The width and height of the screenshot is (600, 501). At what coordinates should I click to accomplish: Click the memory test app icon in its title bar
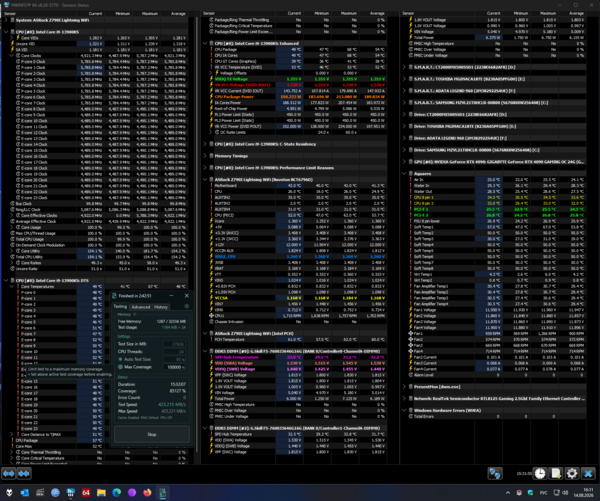(x=114, y=295)
